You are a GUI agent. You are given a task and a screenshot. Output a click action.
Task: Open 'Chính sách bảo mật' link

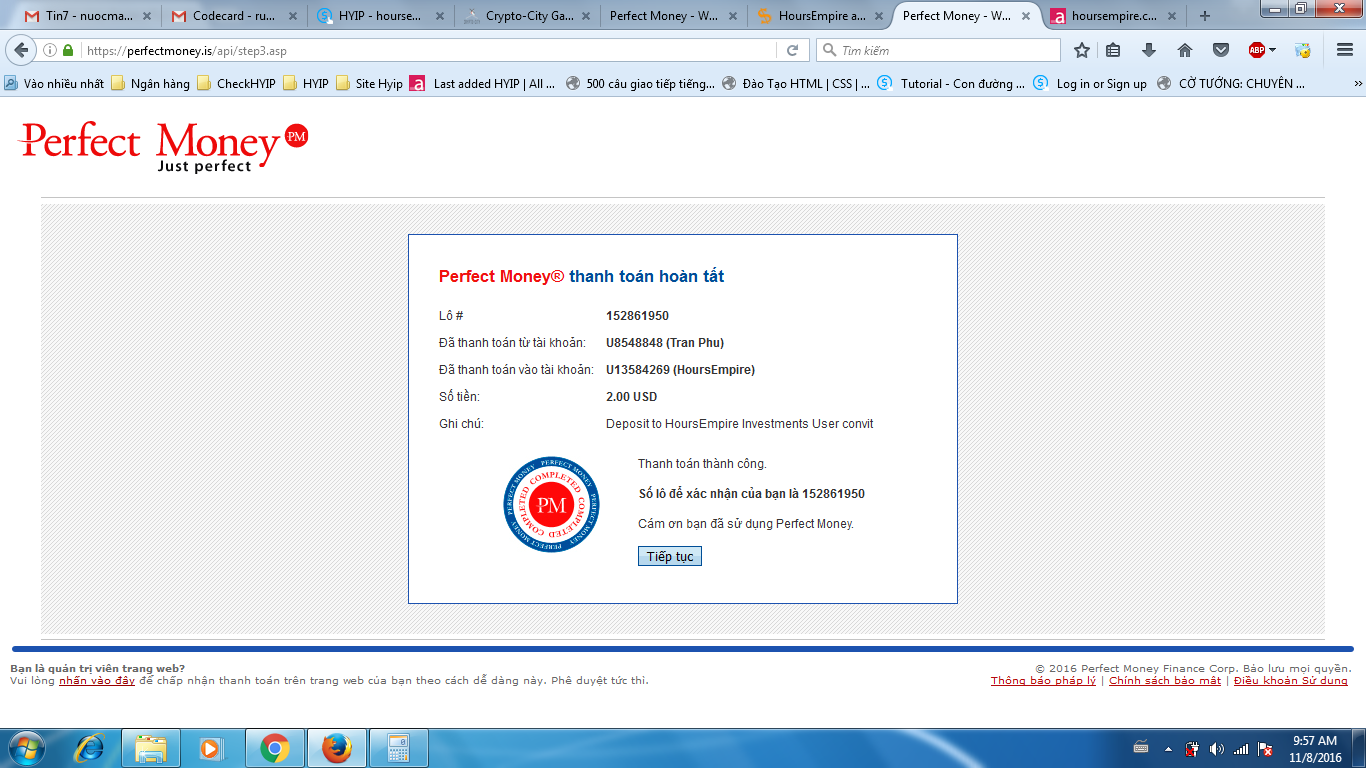coord(1165,681)
